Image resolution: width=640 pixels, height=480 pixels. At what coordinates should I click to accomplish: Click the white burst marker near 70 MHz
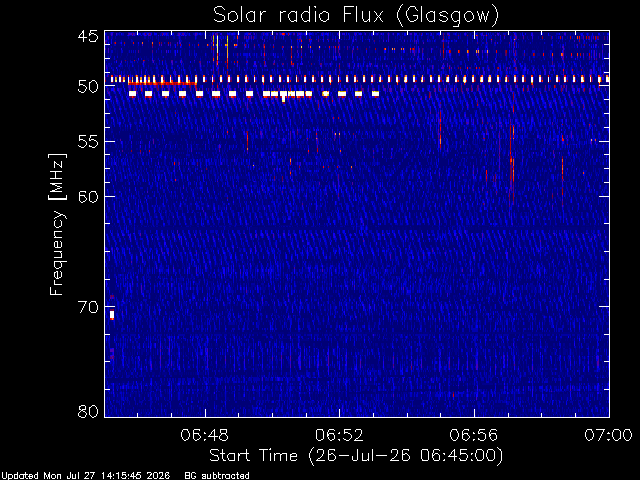click(112, 315)
